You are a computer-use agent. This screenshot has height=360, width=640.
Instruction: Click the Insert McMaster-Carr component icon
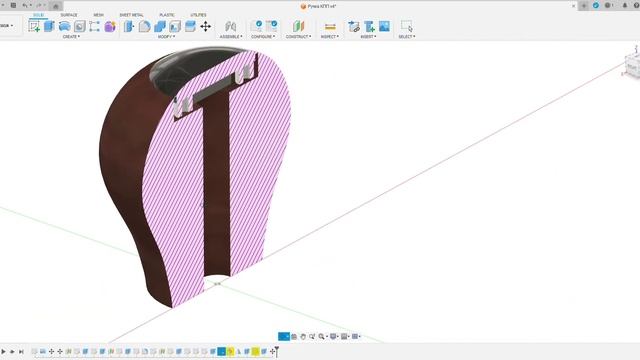click(x=369, y=27)
